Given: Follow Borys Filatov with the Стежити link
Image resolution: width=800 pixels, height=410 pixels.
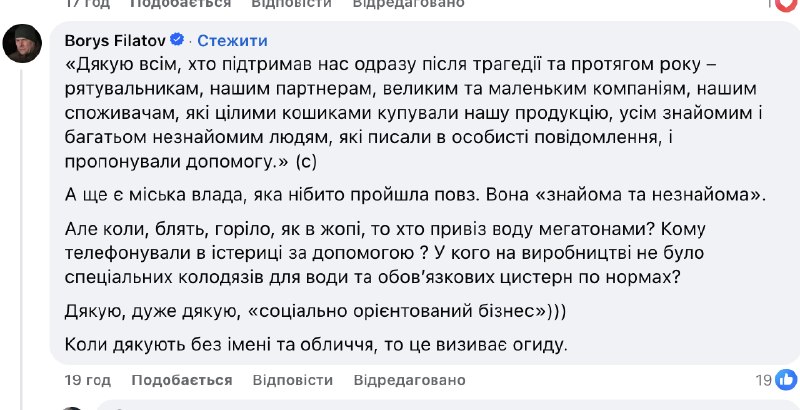Looking at the screenshot, I should click(232, 41).
